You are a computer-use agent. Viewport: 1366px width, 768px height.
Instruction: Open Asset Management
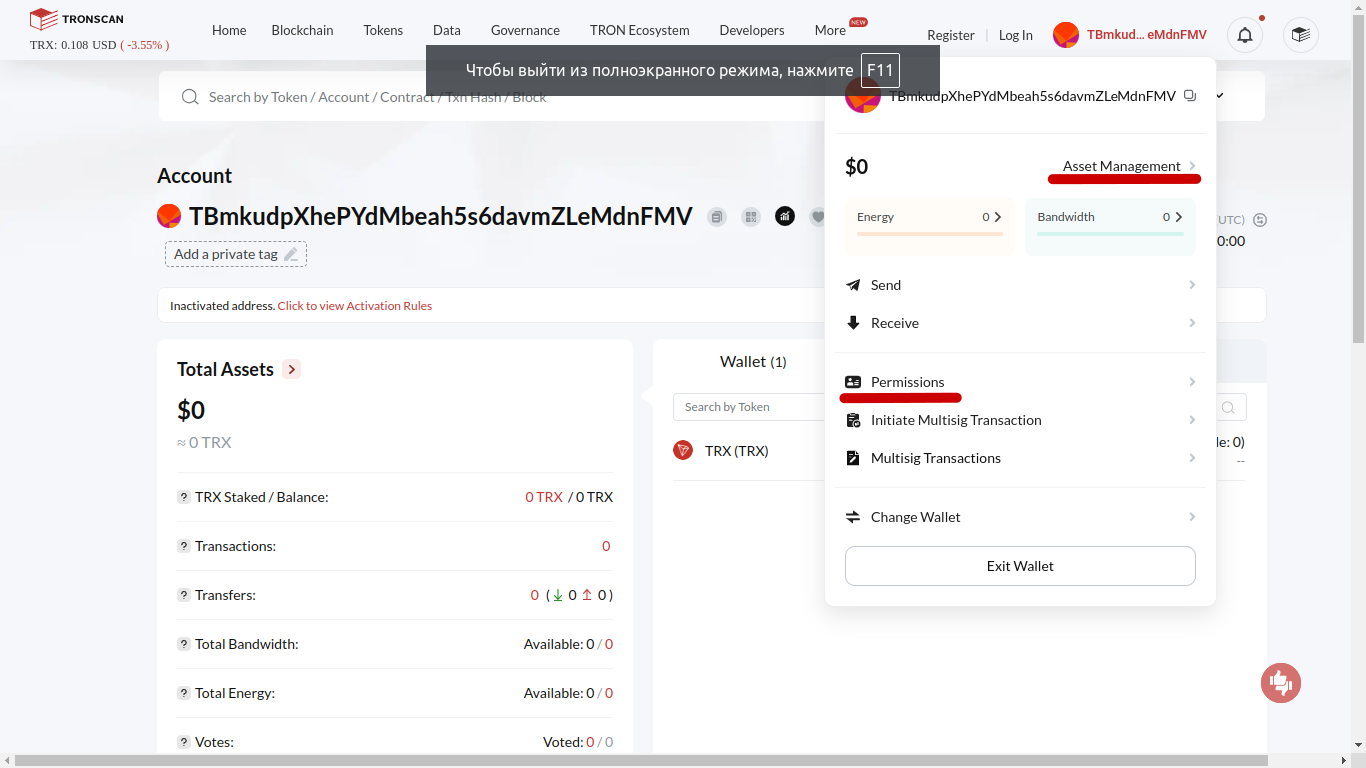(x=1130, y=166)
